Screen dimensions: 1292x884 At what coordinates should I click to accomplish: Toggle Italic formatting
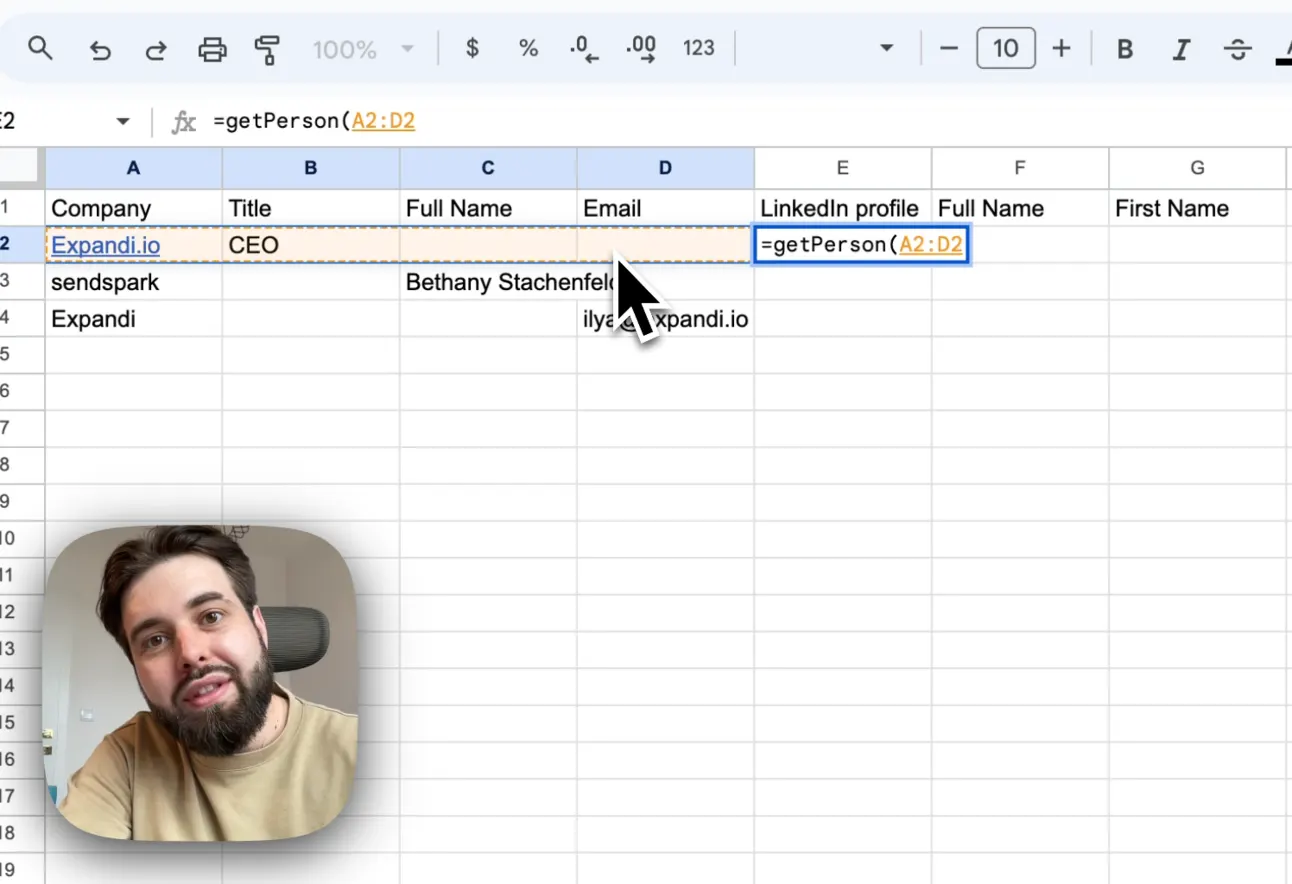pos(1181,49)
